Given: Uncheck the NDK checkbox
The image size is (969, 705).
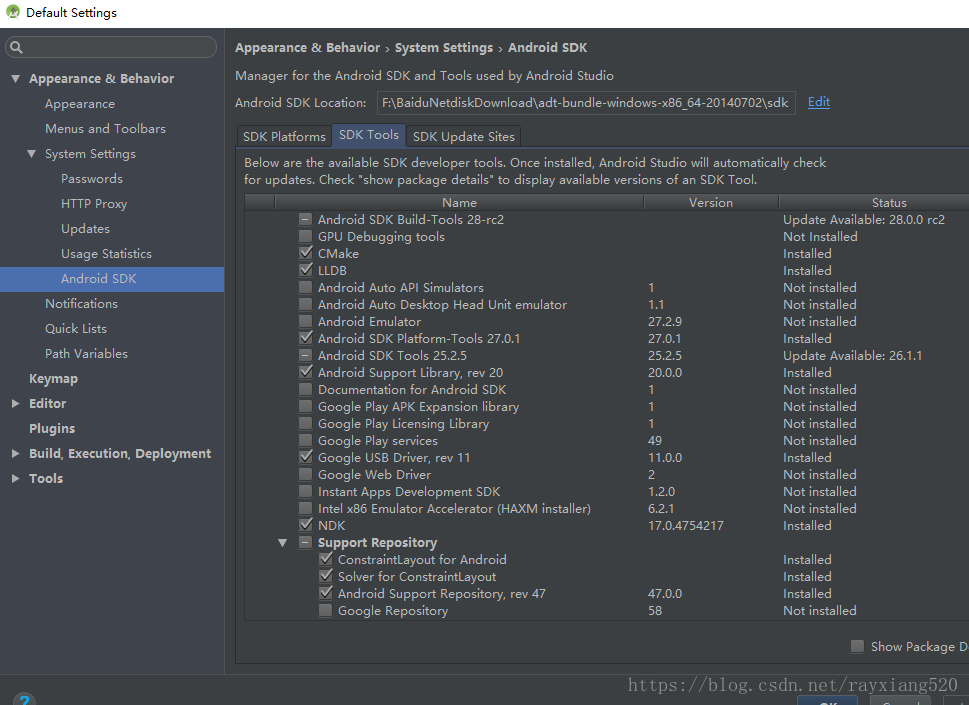Looking at the screenshot, I should pyautogui.click(x=305, y=525).
